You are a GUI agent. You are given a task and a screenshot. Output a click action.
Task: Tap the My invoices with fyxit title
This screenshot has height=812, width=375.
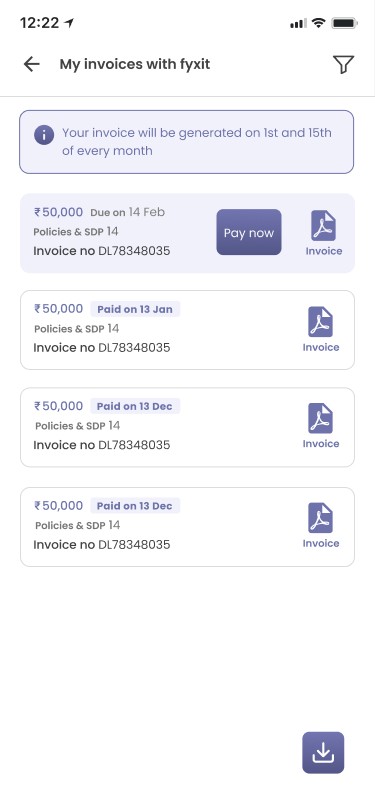click(x=135, y=64)
